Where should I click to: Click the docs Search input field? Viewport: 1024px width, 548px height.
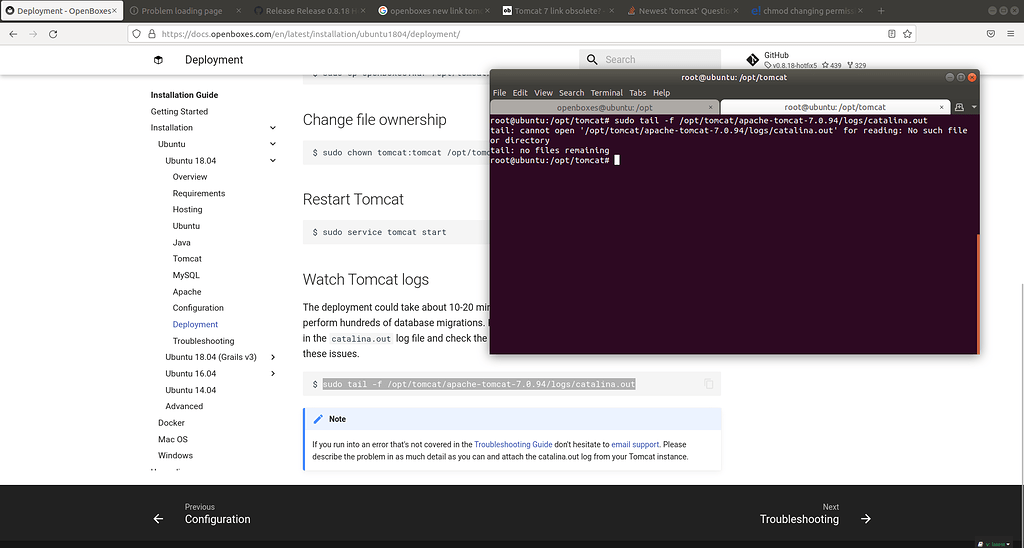(650, 59)
